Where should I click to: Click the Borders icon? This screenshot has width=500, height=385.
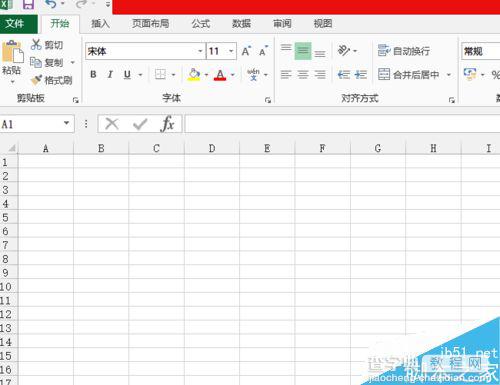(x=160, y=74)
